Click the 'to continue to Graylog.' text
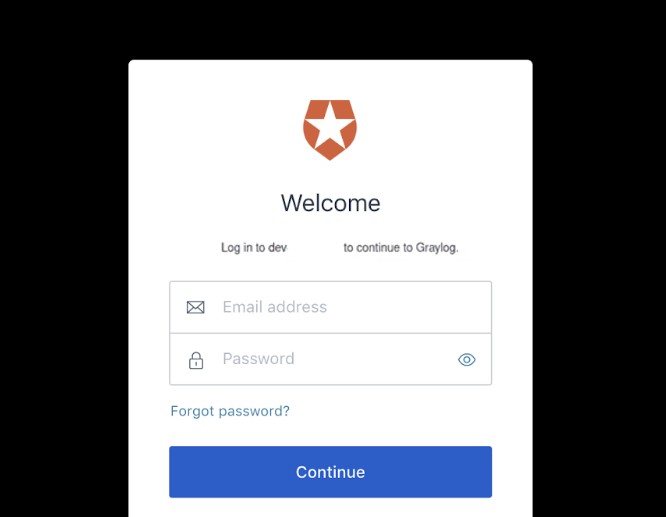 [x=401, y=248]
